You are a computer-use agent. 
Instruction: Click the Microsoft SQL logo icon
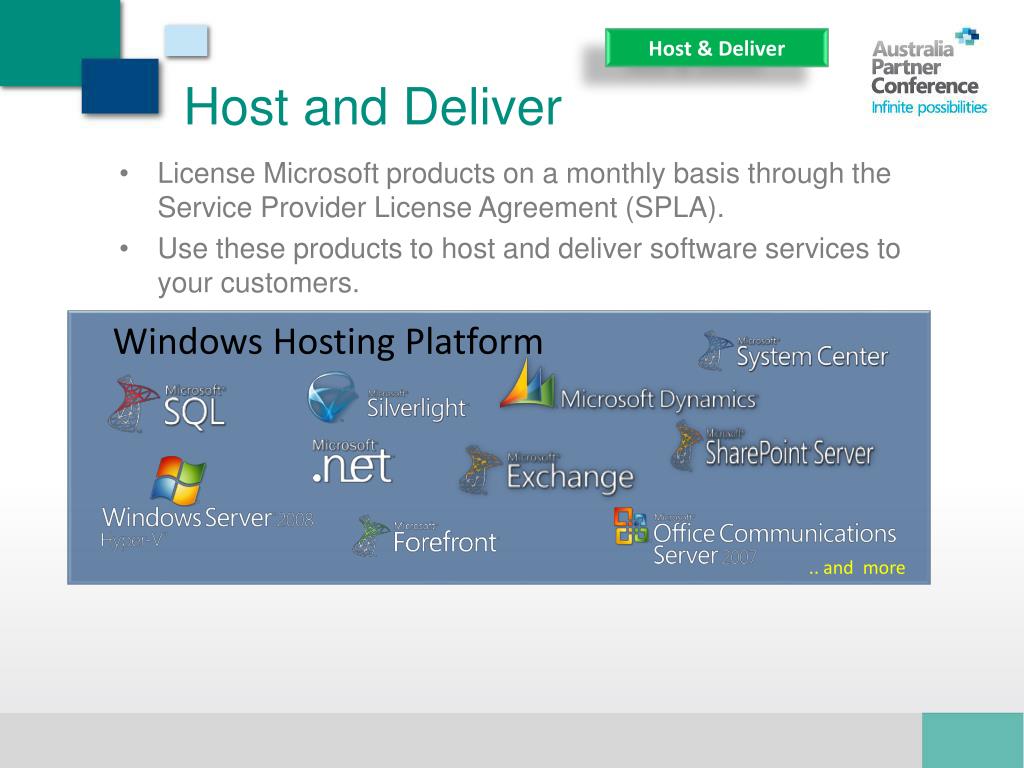133,404
